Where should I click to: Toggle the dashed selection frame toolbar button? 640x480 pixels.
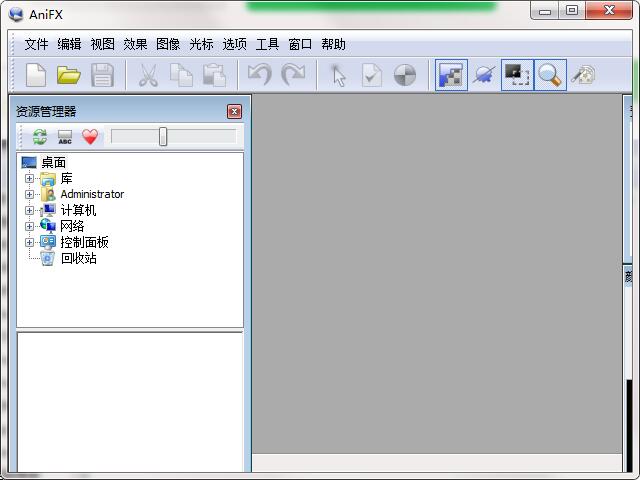[517, 75]
